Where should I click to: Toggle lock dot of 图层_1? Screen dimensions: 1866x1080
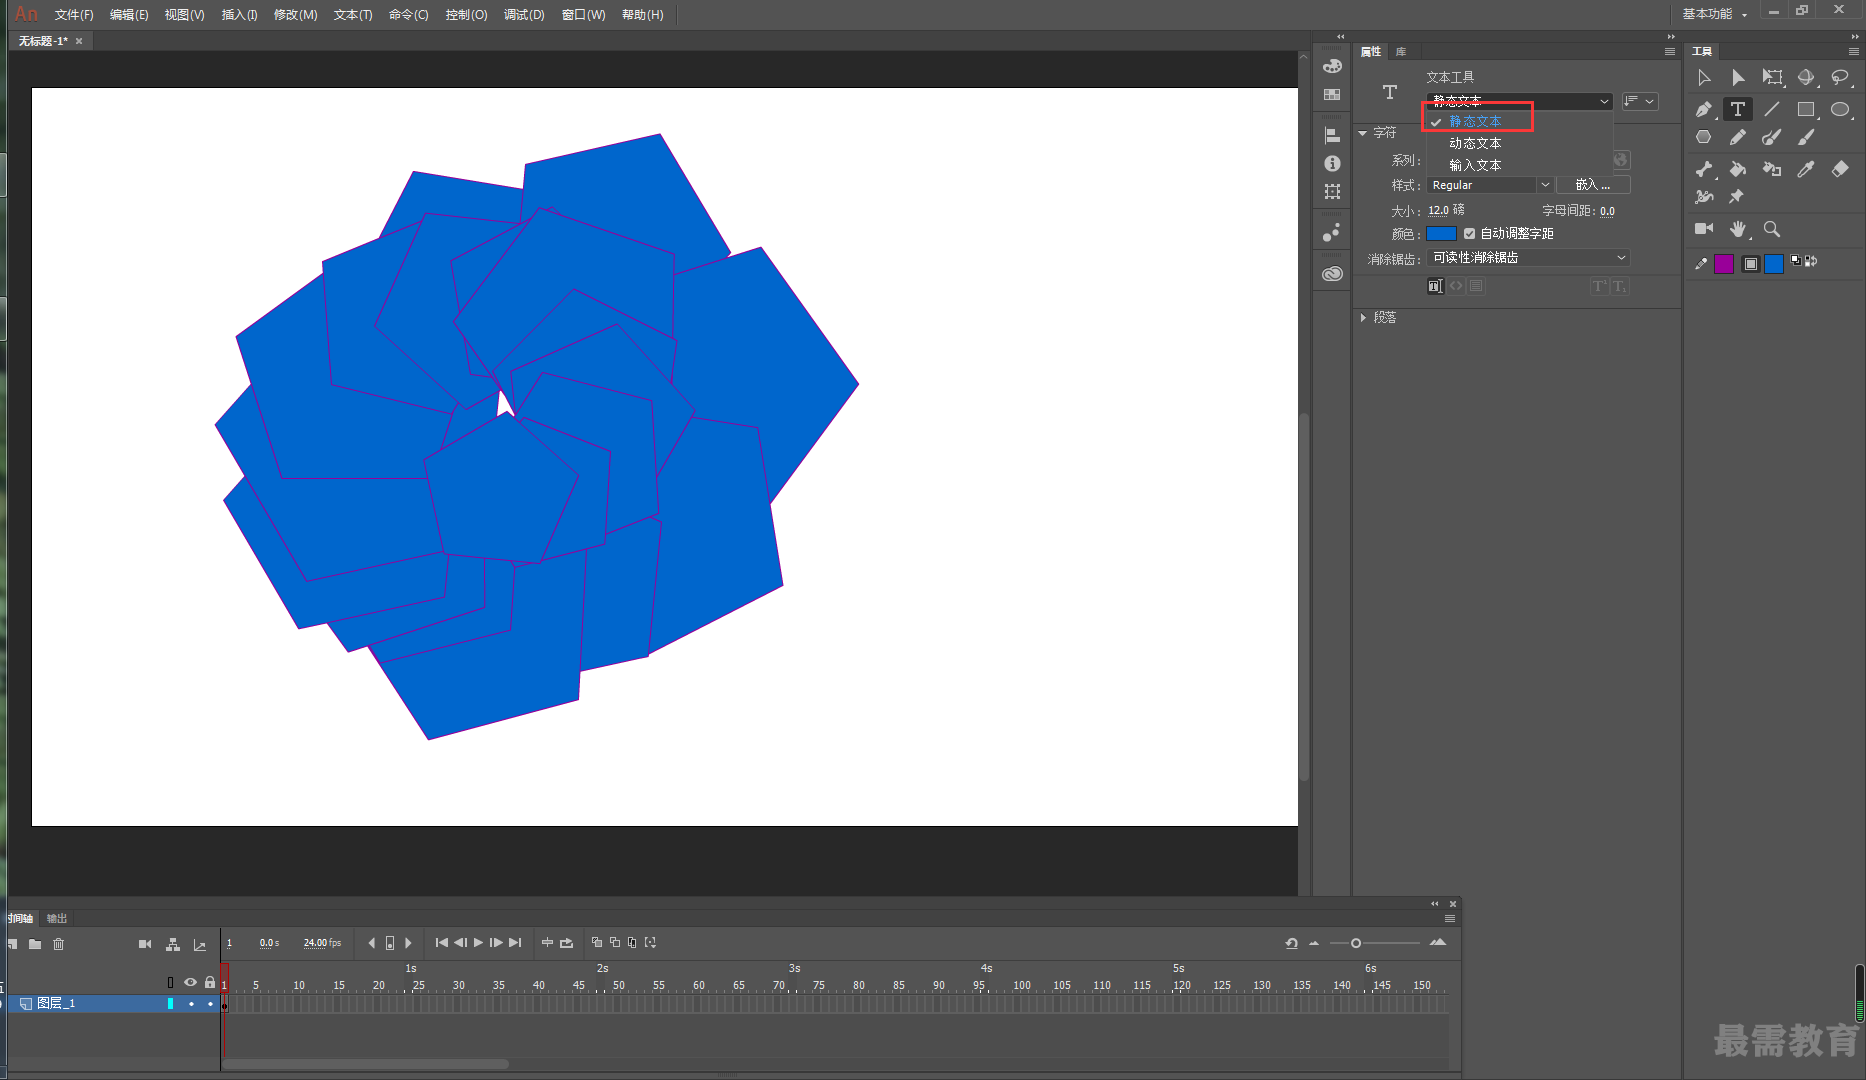click(x=210, y=1004)
